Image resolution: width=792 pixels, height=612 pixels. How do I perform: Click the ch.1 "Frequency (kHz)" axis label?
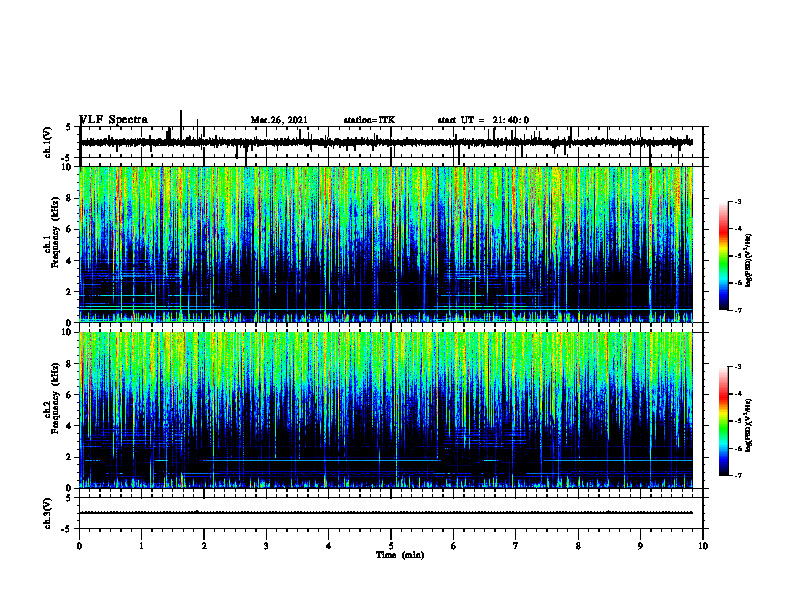[x=55, y=232]
